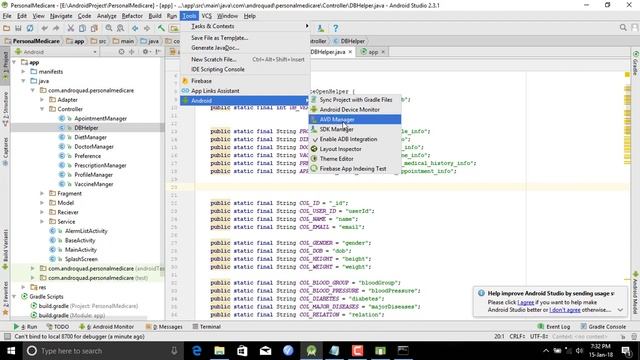Expand the Adapter package
The image size is (640, 360).
pyautogui.click(x=42, y=100)
